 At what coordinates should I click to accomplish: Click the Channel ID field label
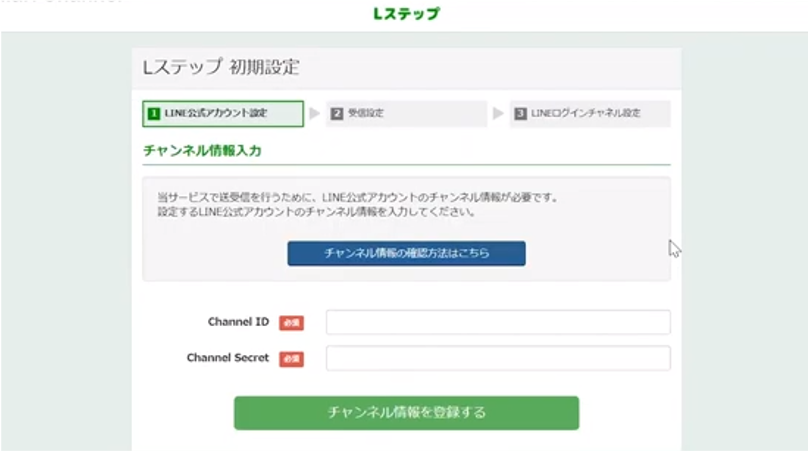click(x=238, y=322)
